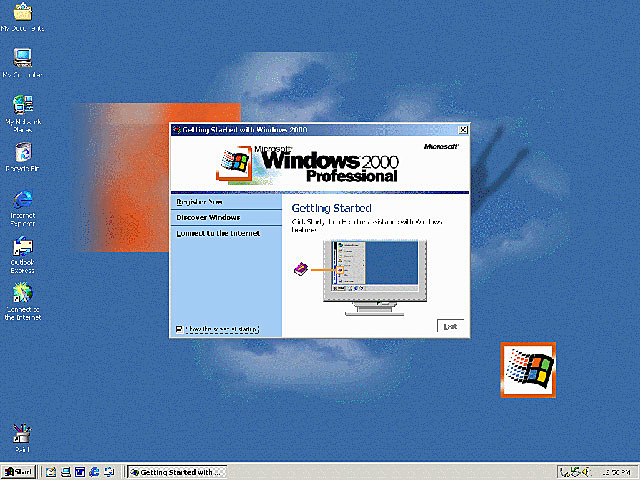Select the Internet Explorer desktop icon
The image size is (640, 480).
pyautogui.click(x=22, y=208)
